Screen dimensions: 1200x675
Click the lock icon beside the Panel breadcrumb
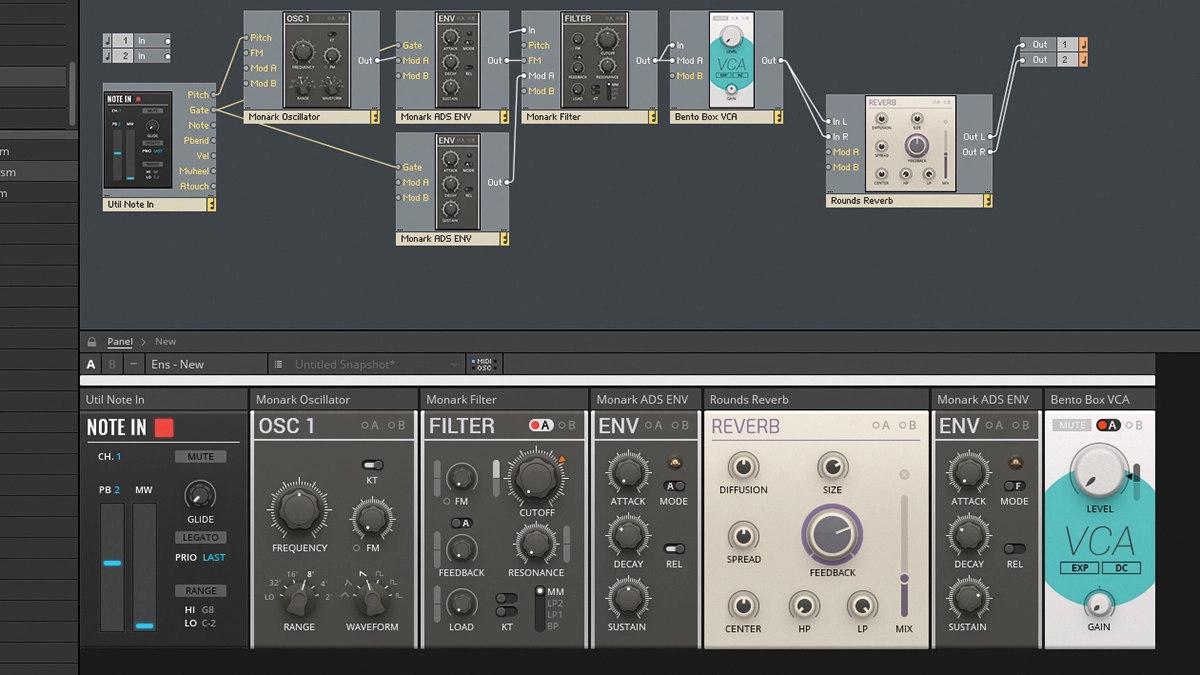92,342
